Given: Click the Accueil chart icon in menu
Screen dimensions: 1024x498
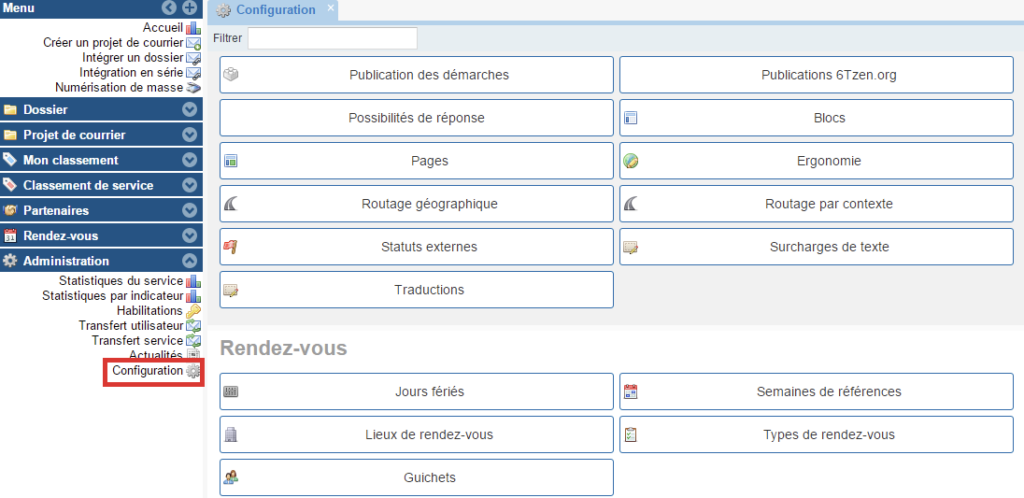Looking at the screenshot, I should (x=193, y=28).
